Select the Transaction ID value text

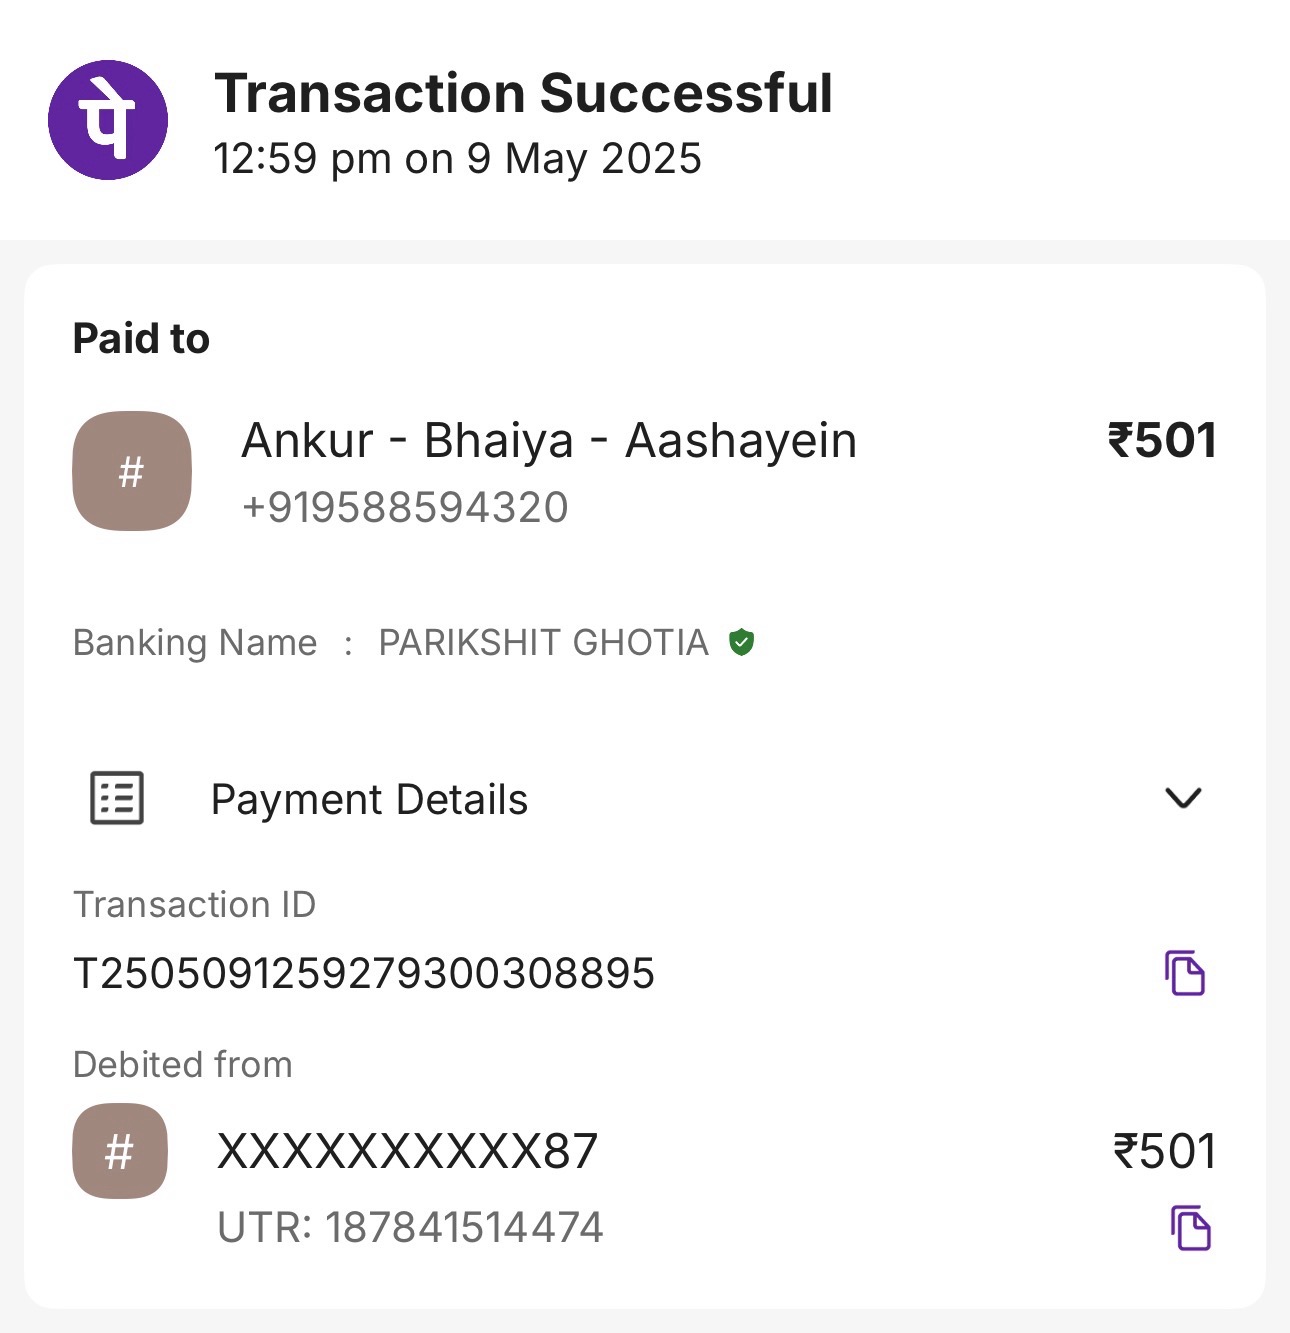coord(364,973)
